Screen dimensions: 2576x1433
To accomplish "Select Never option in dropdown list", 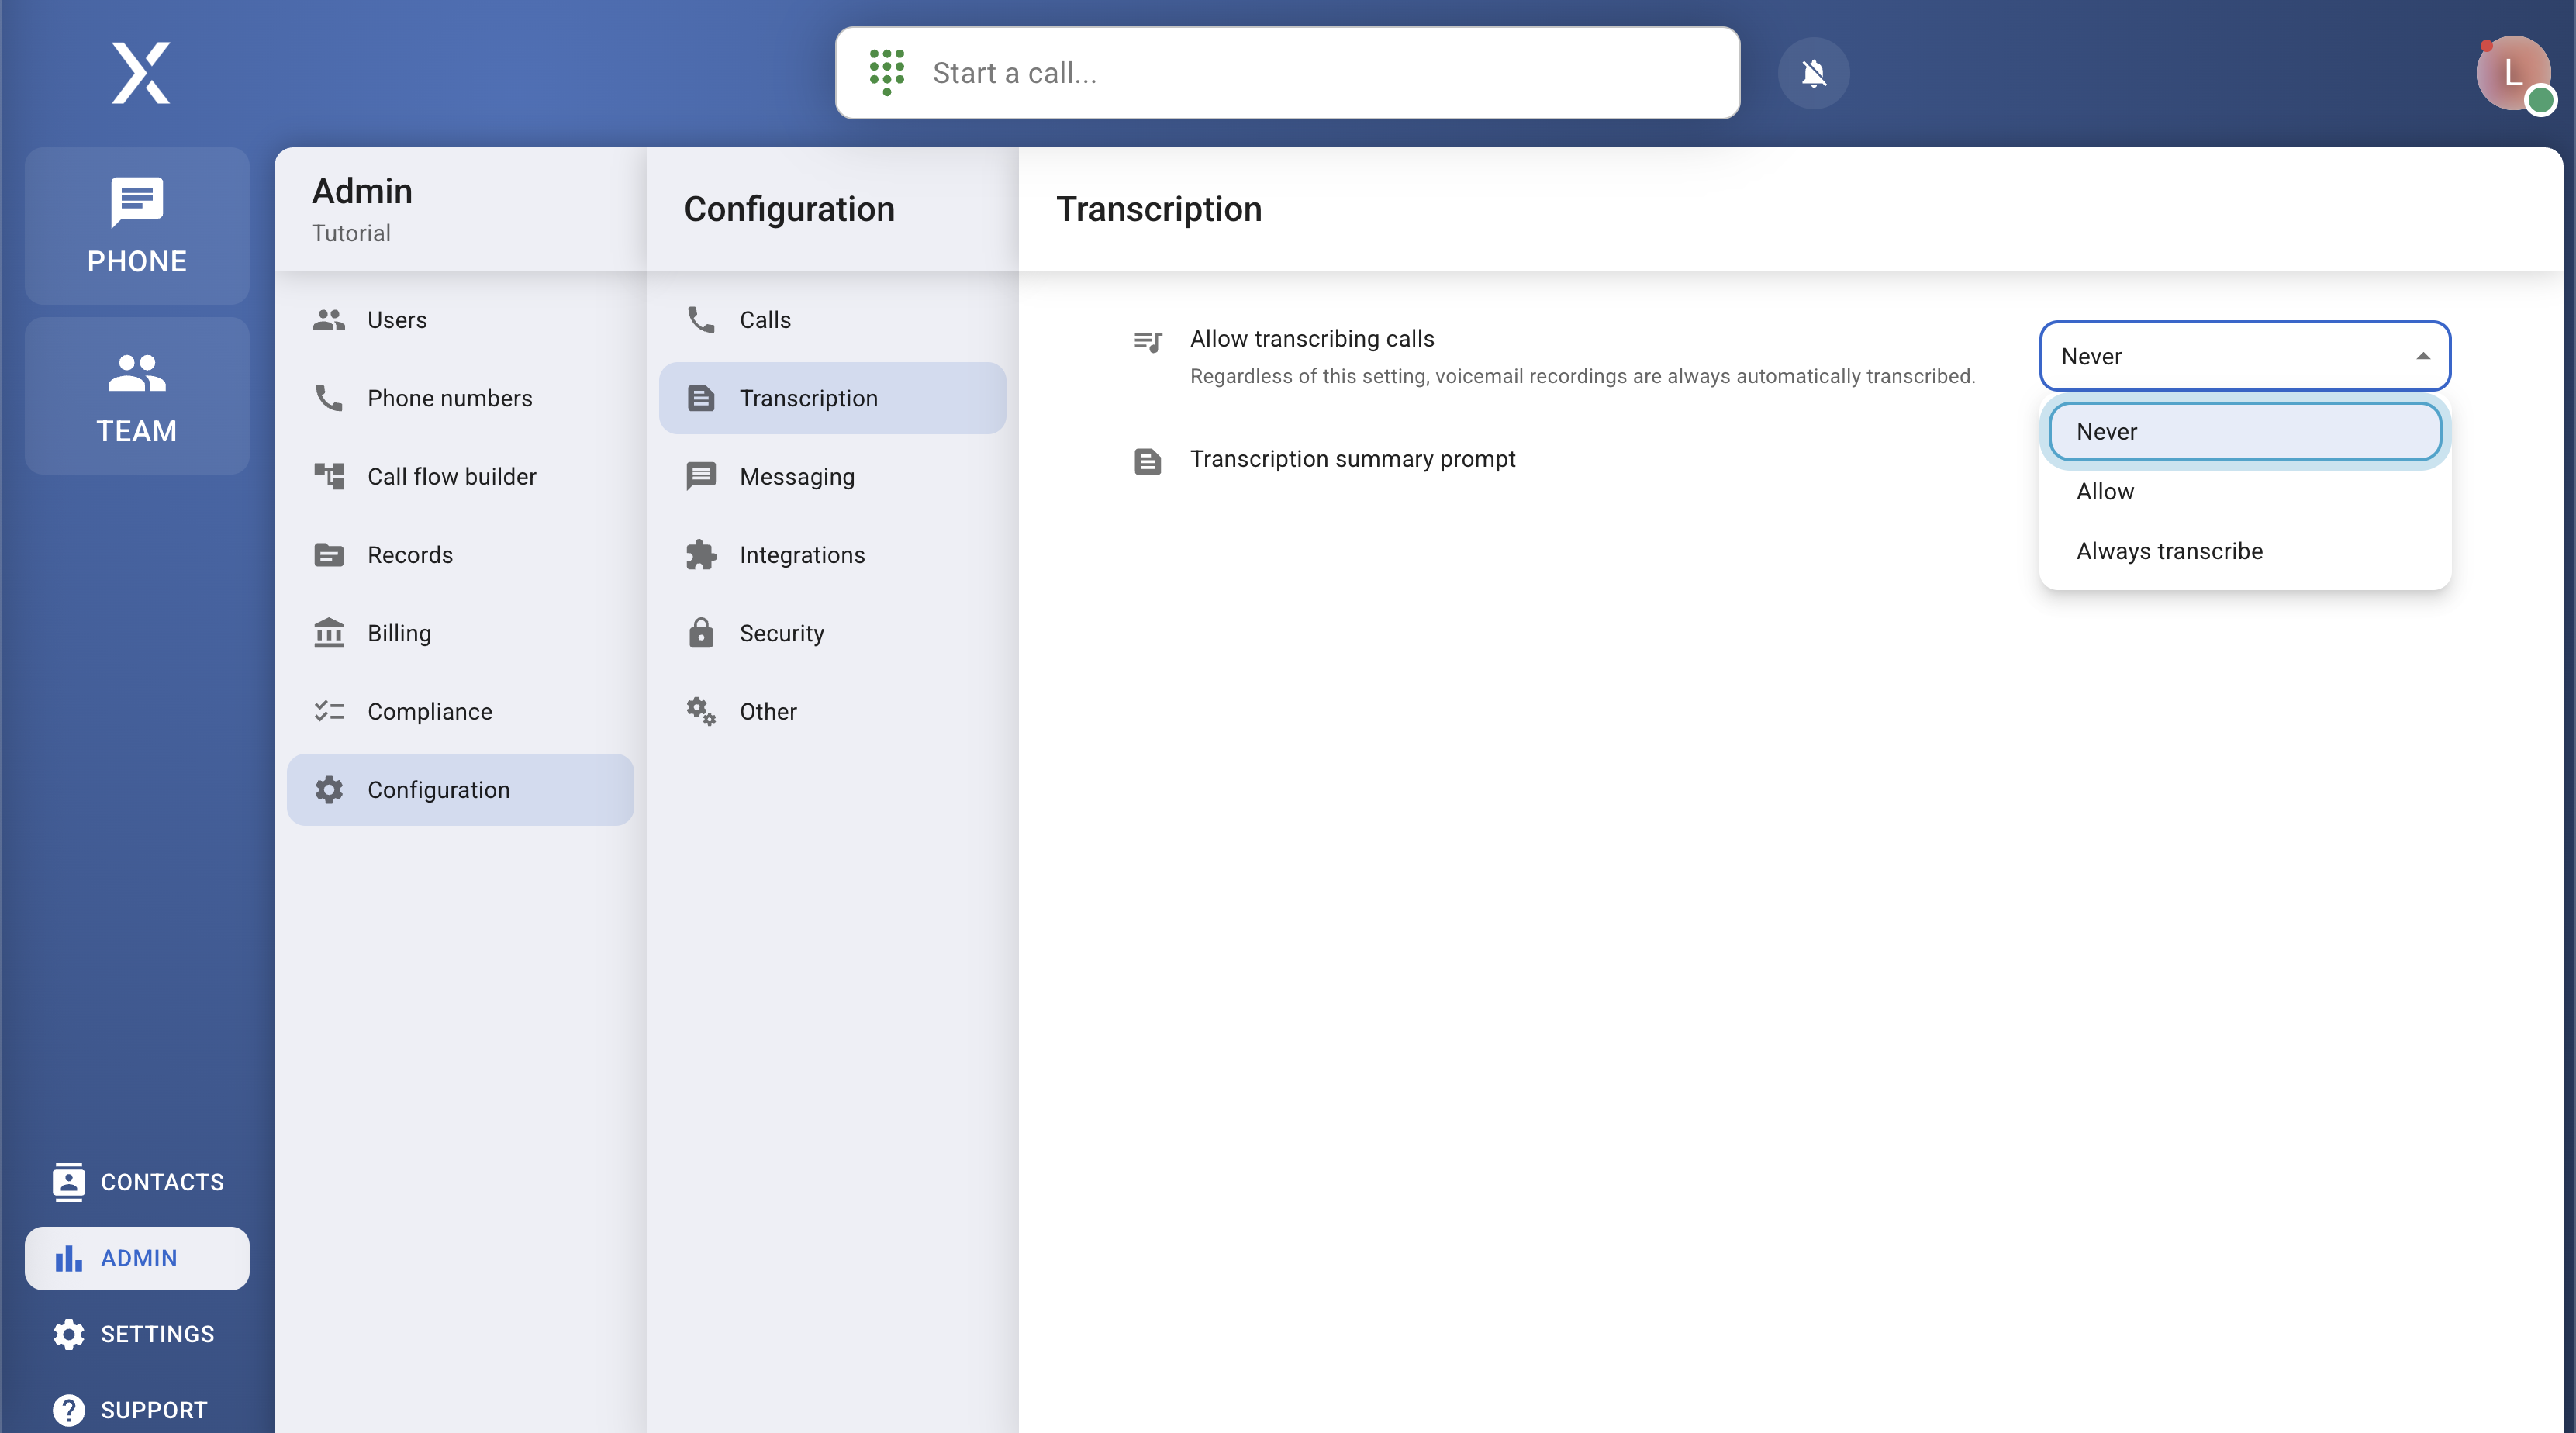I will 2244,432.
